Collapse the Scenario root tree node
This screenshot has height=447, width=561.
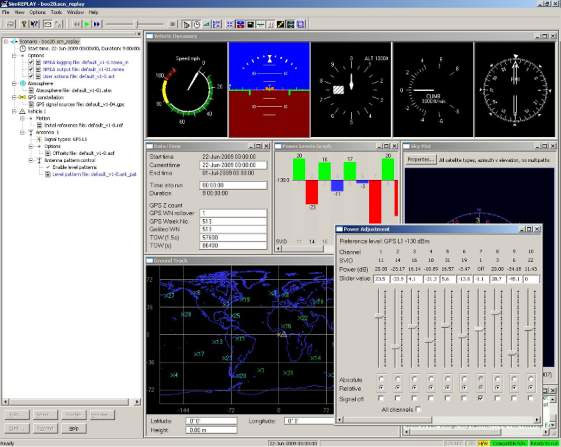coord(6,42)
